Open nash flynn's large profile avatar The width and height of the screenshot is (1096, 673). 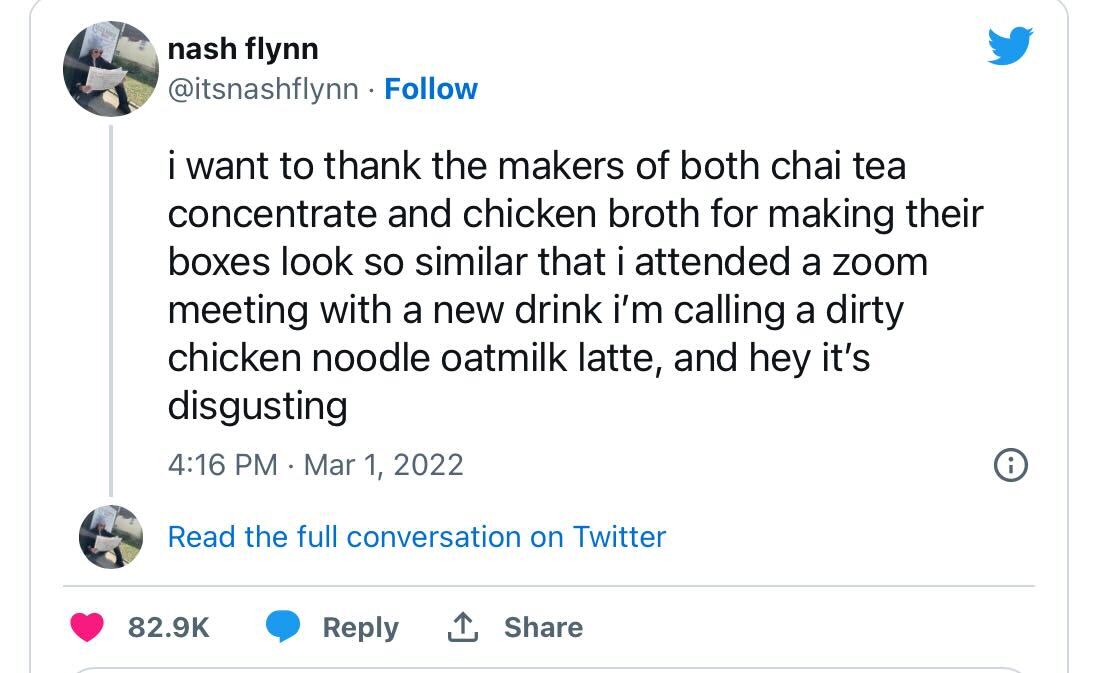click(109, 69)
